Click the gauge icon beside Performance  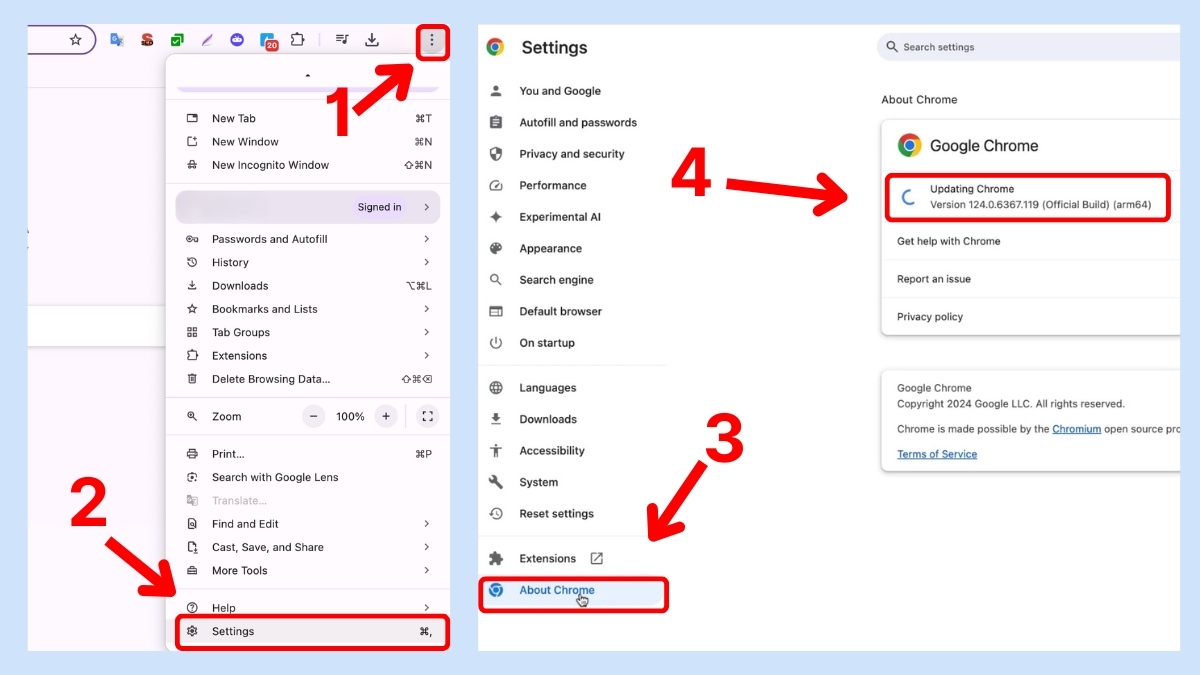(x=496, y=185)
